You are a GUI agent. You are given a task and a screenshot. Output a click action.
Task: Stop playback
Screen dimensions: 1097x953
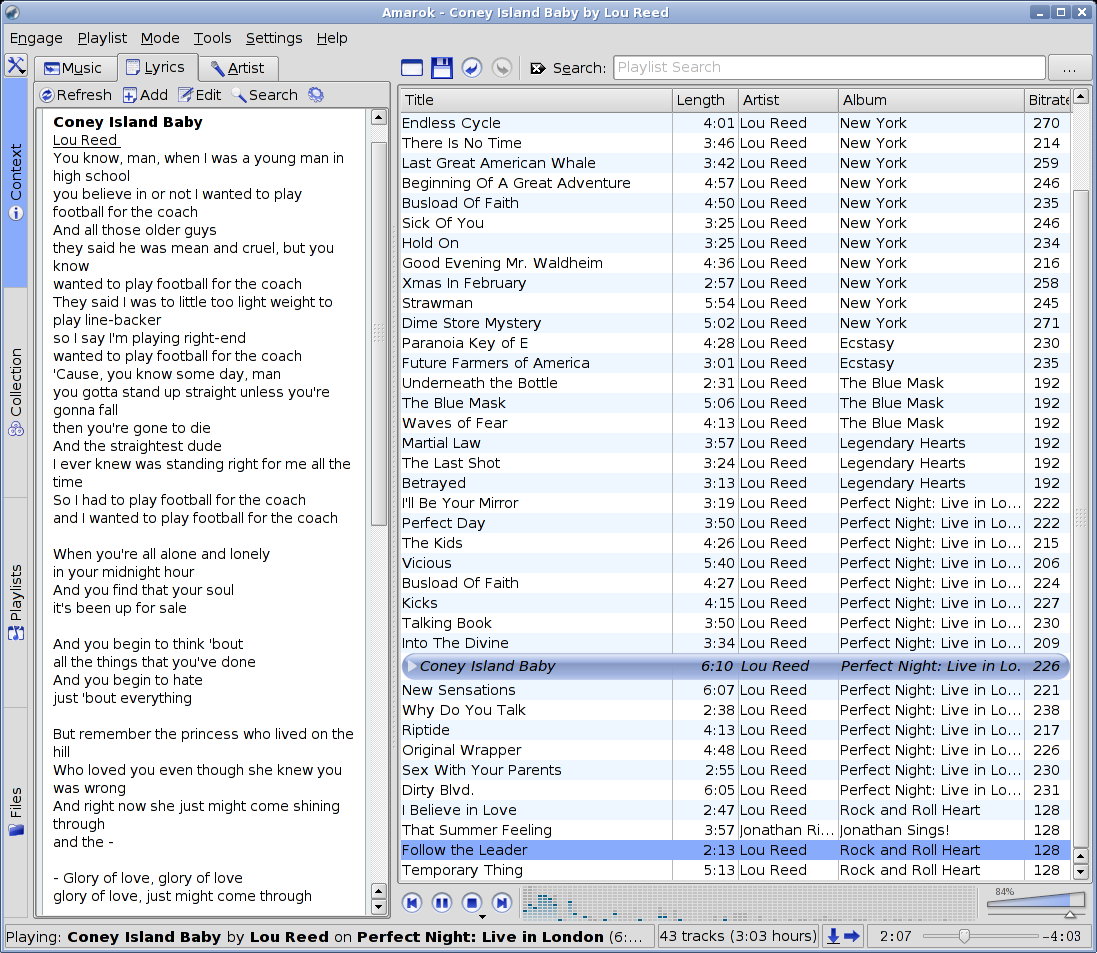(x=472, y=903)
